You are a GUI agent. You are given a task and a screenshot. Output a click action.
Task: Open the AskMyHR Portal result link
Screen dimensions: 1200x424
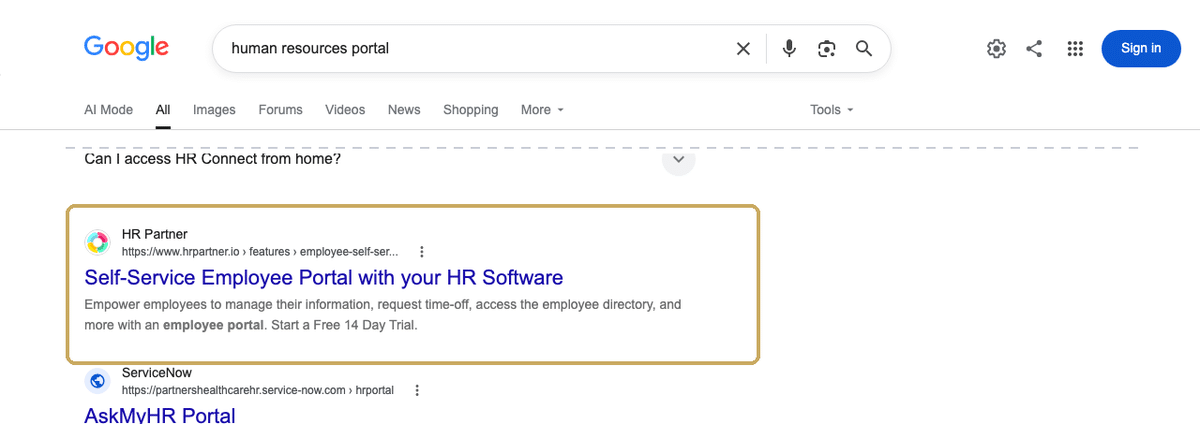pos(160,415)
